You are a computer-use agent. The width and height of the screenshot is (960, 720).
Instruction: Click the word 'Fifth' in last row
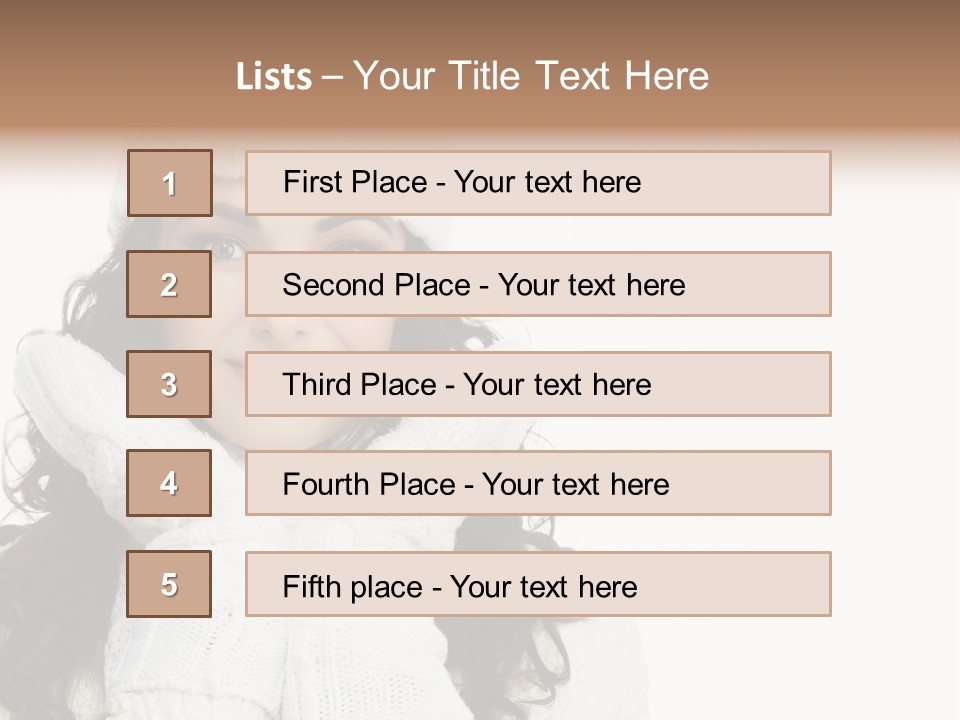click(x=312, y=586)
